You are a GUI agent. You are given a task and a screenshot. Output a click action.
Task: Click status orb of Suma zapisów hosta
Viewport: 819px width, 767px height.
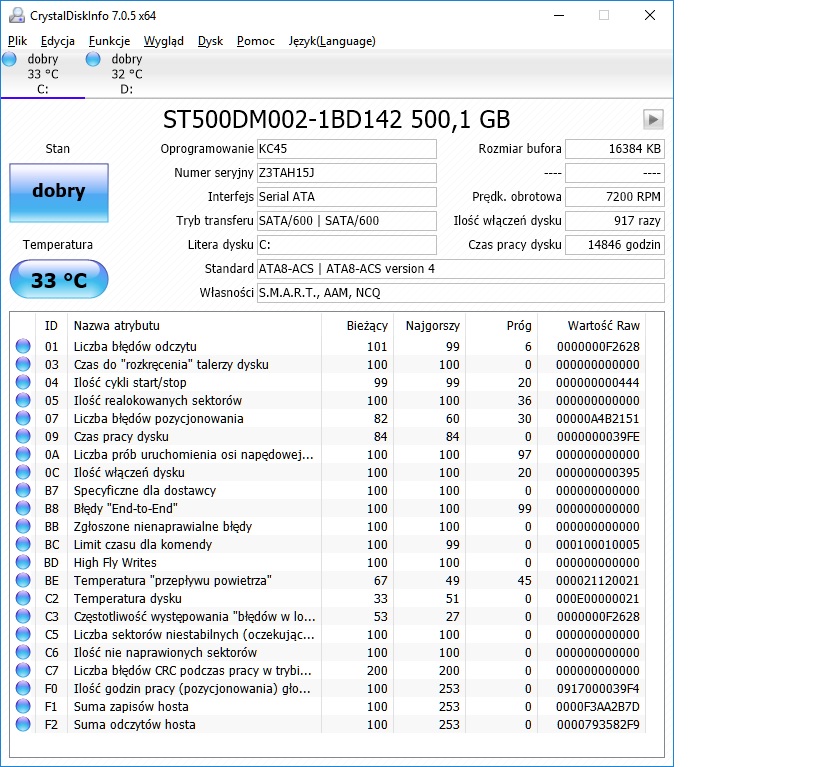pos(23,706)
